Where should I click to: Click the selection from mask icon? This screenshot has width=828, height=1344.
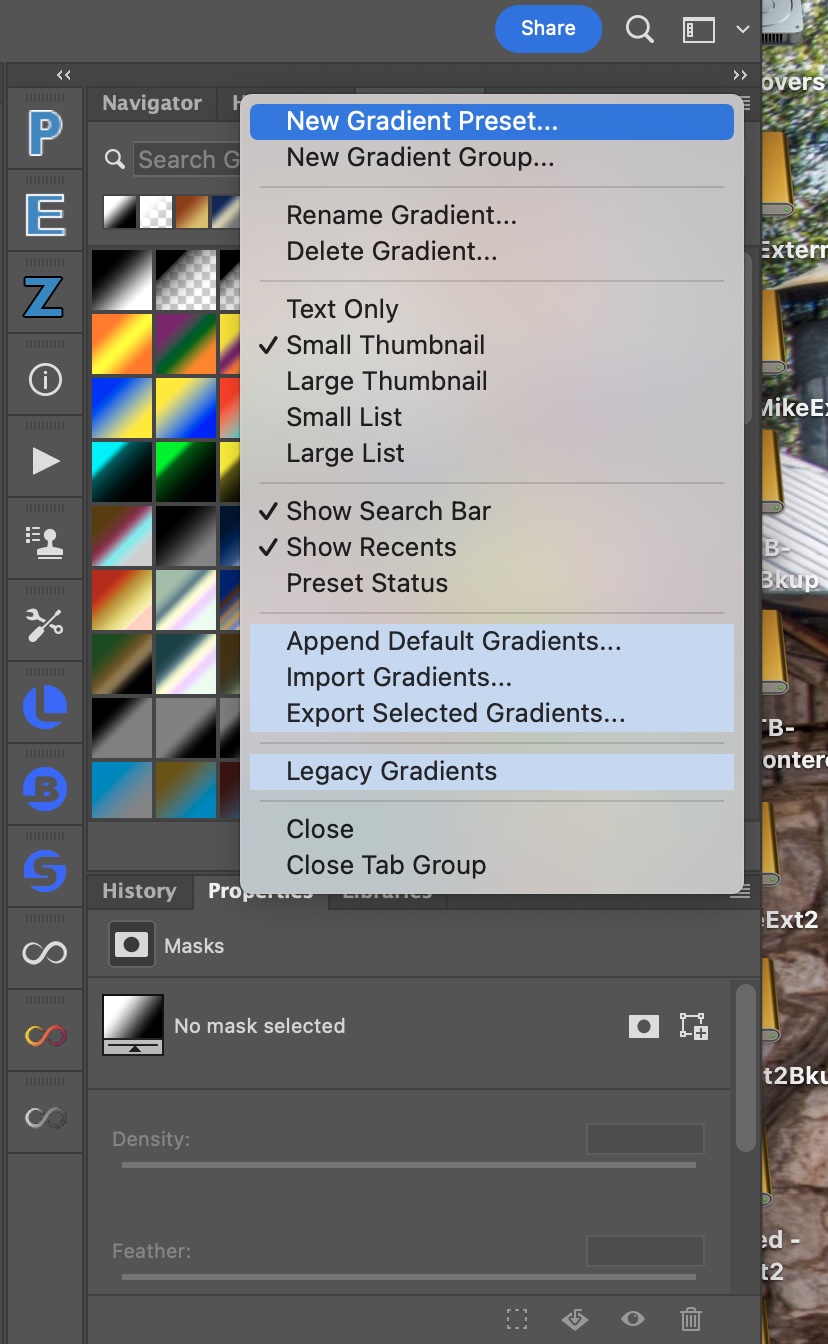(x=517, y=1319)
